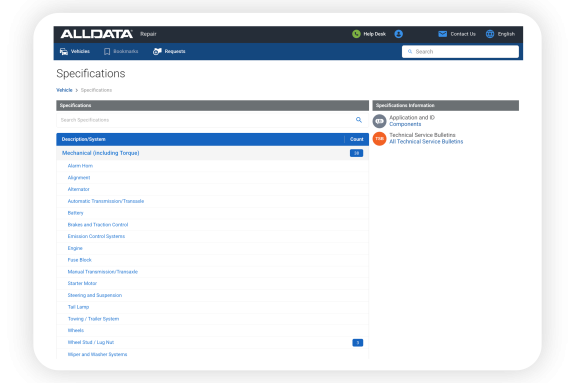Click the gray Specifications panel header
The height and width of the screenshot is (383, 575).
coord(212,105)
